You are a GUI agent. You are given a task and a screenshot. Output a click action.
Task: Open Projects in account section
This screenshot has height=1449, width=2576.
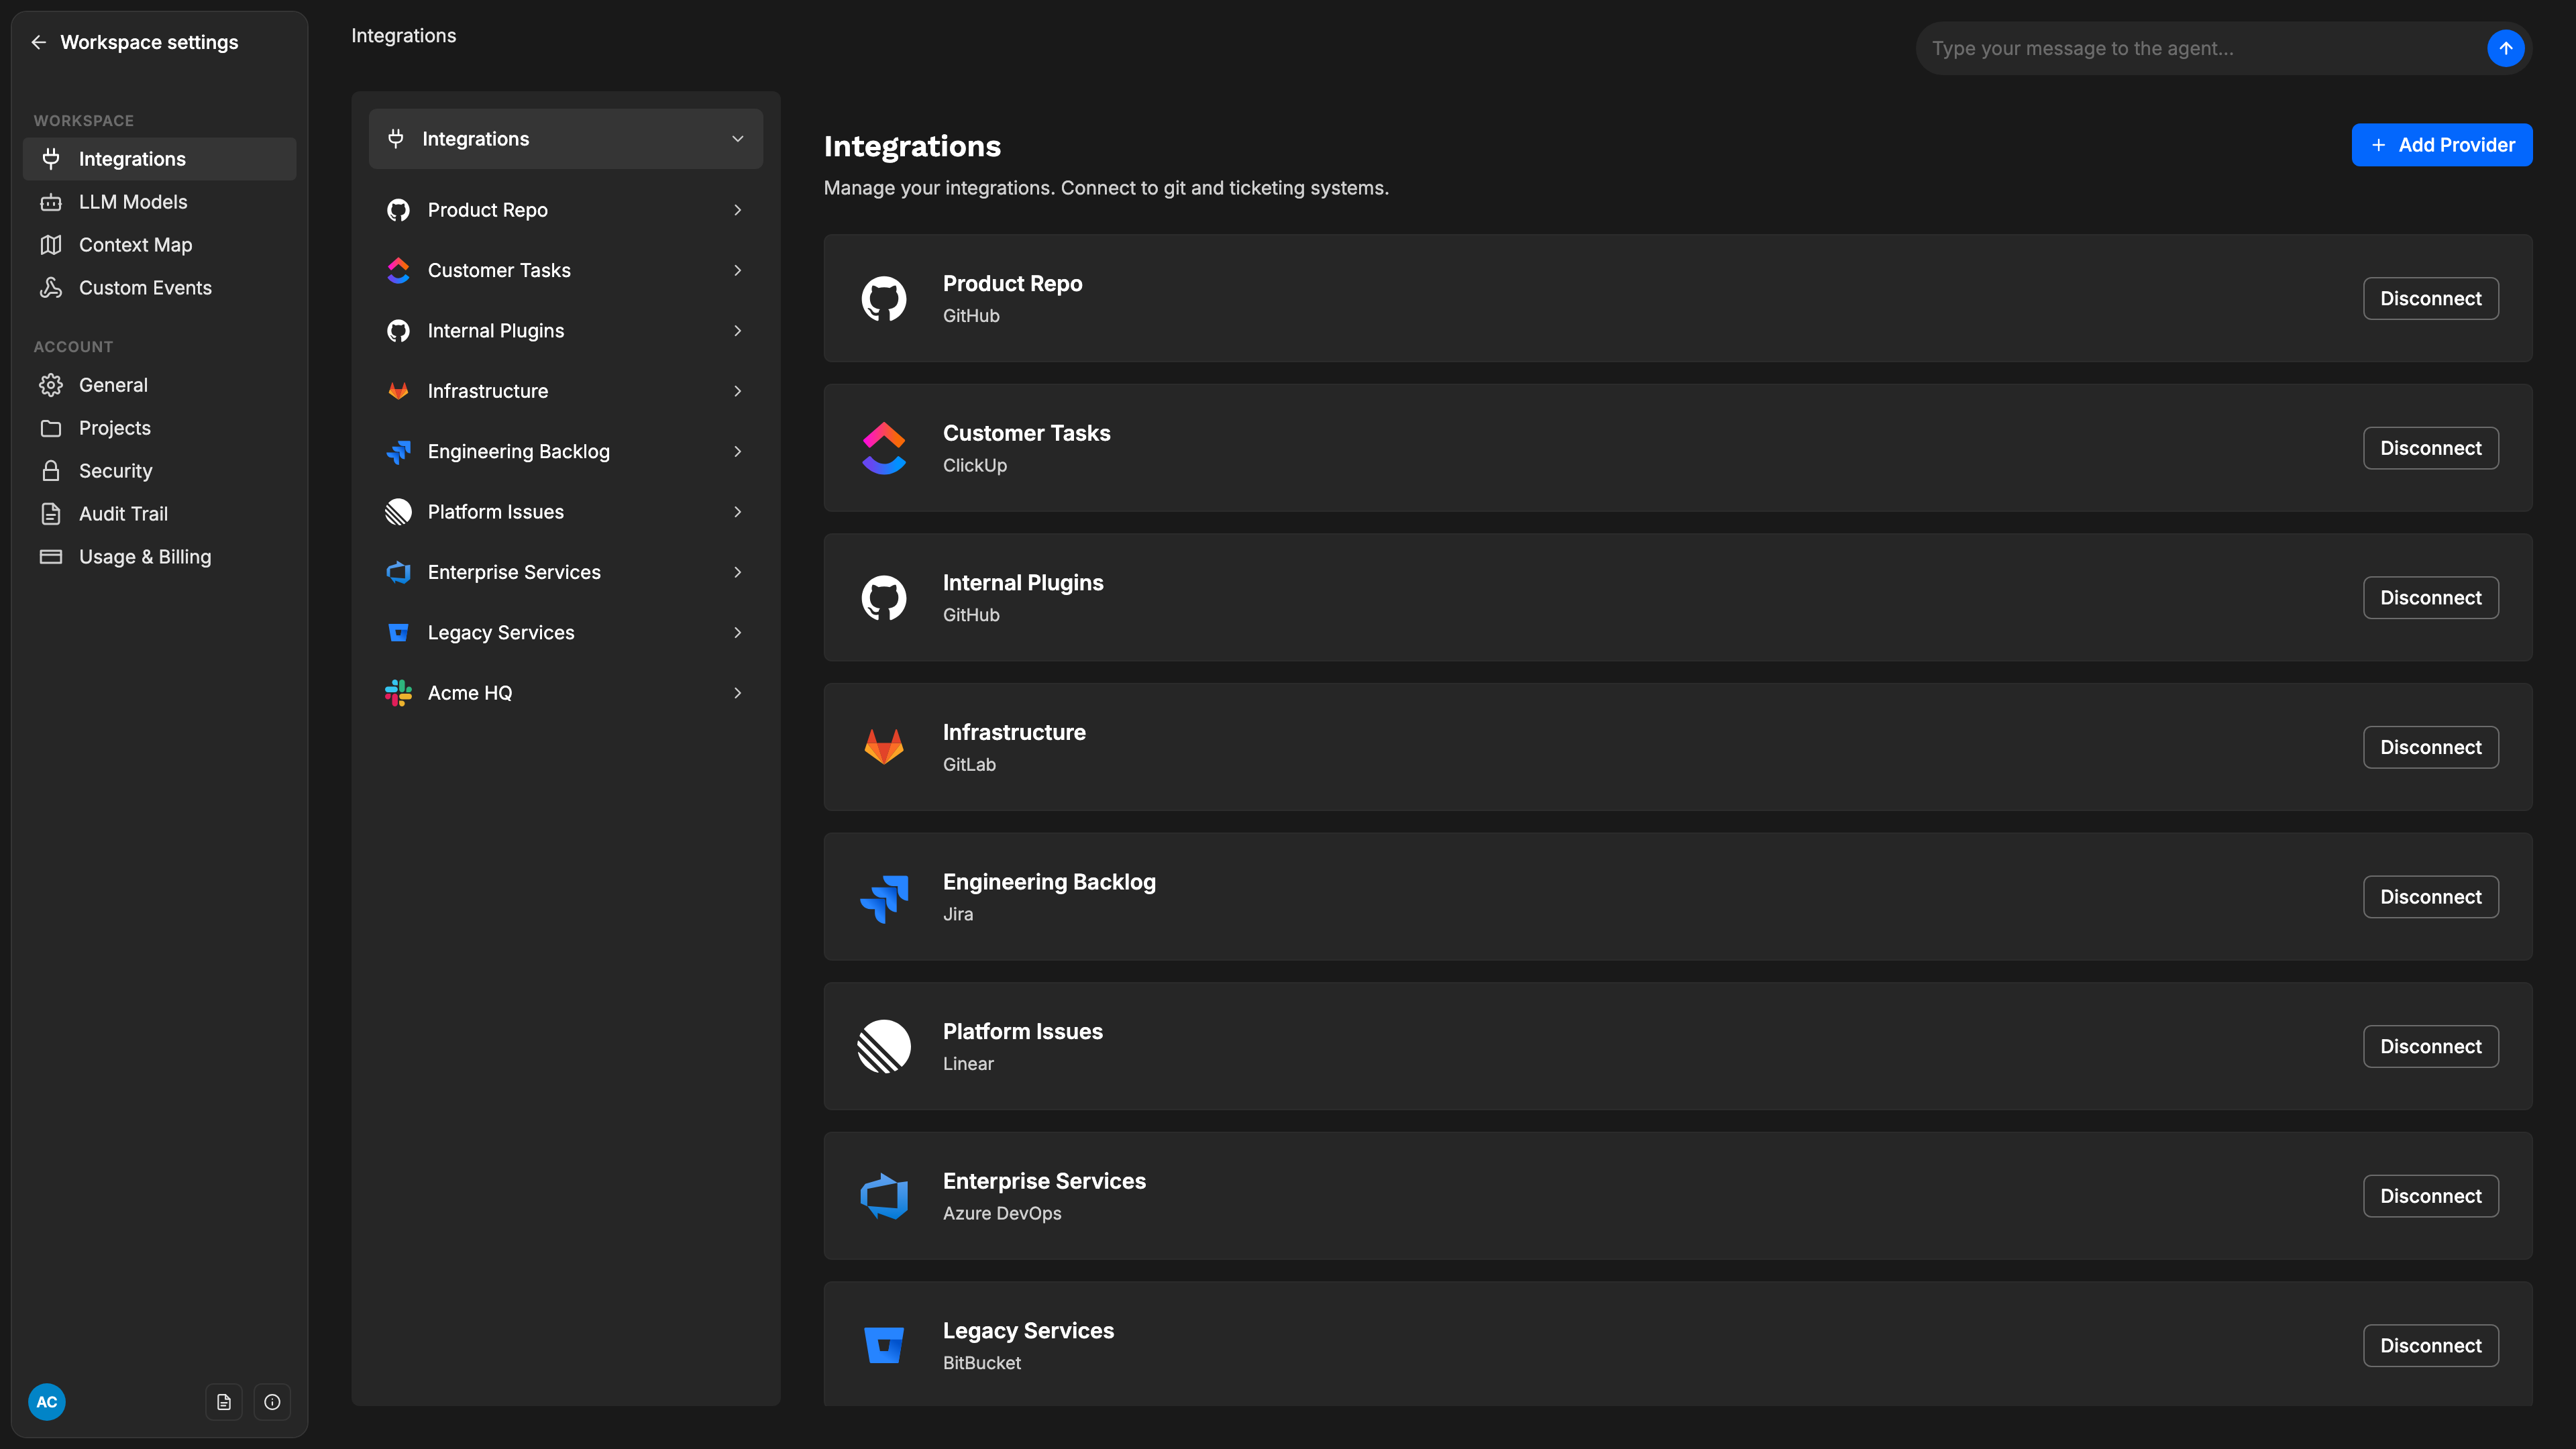160,428
